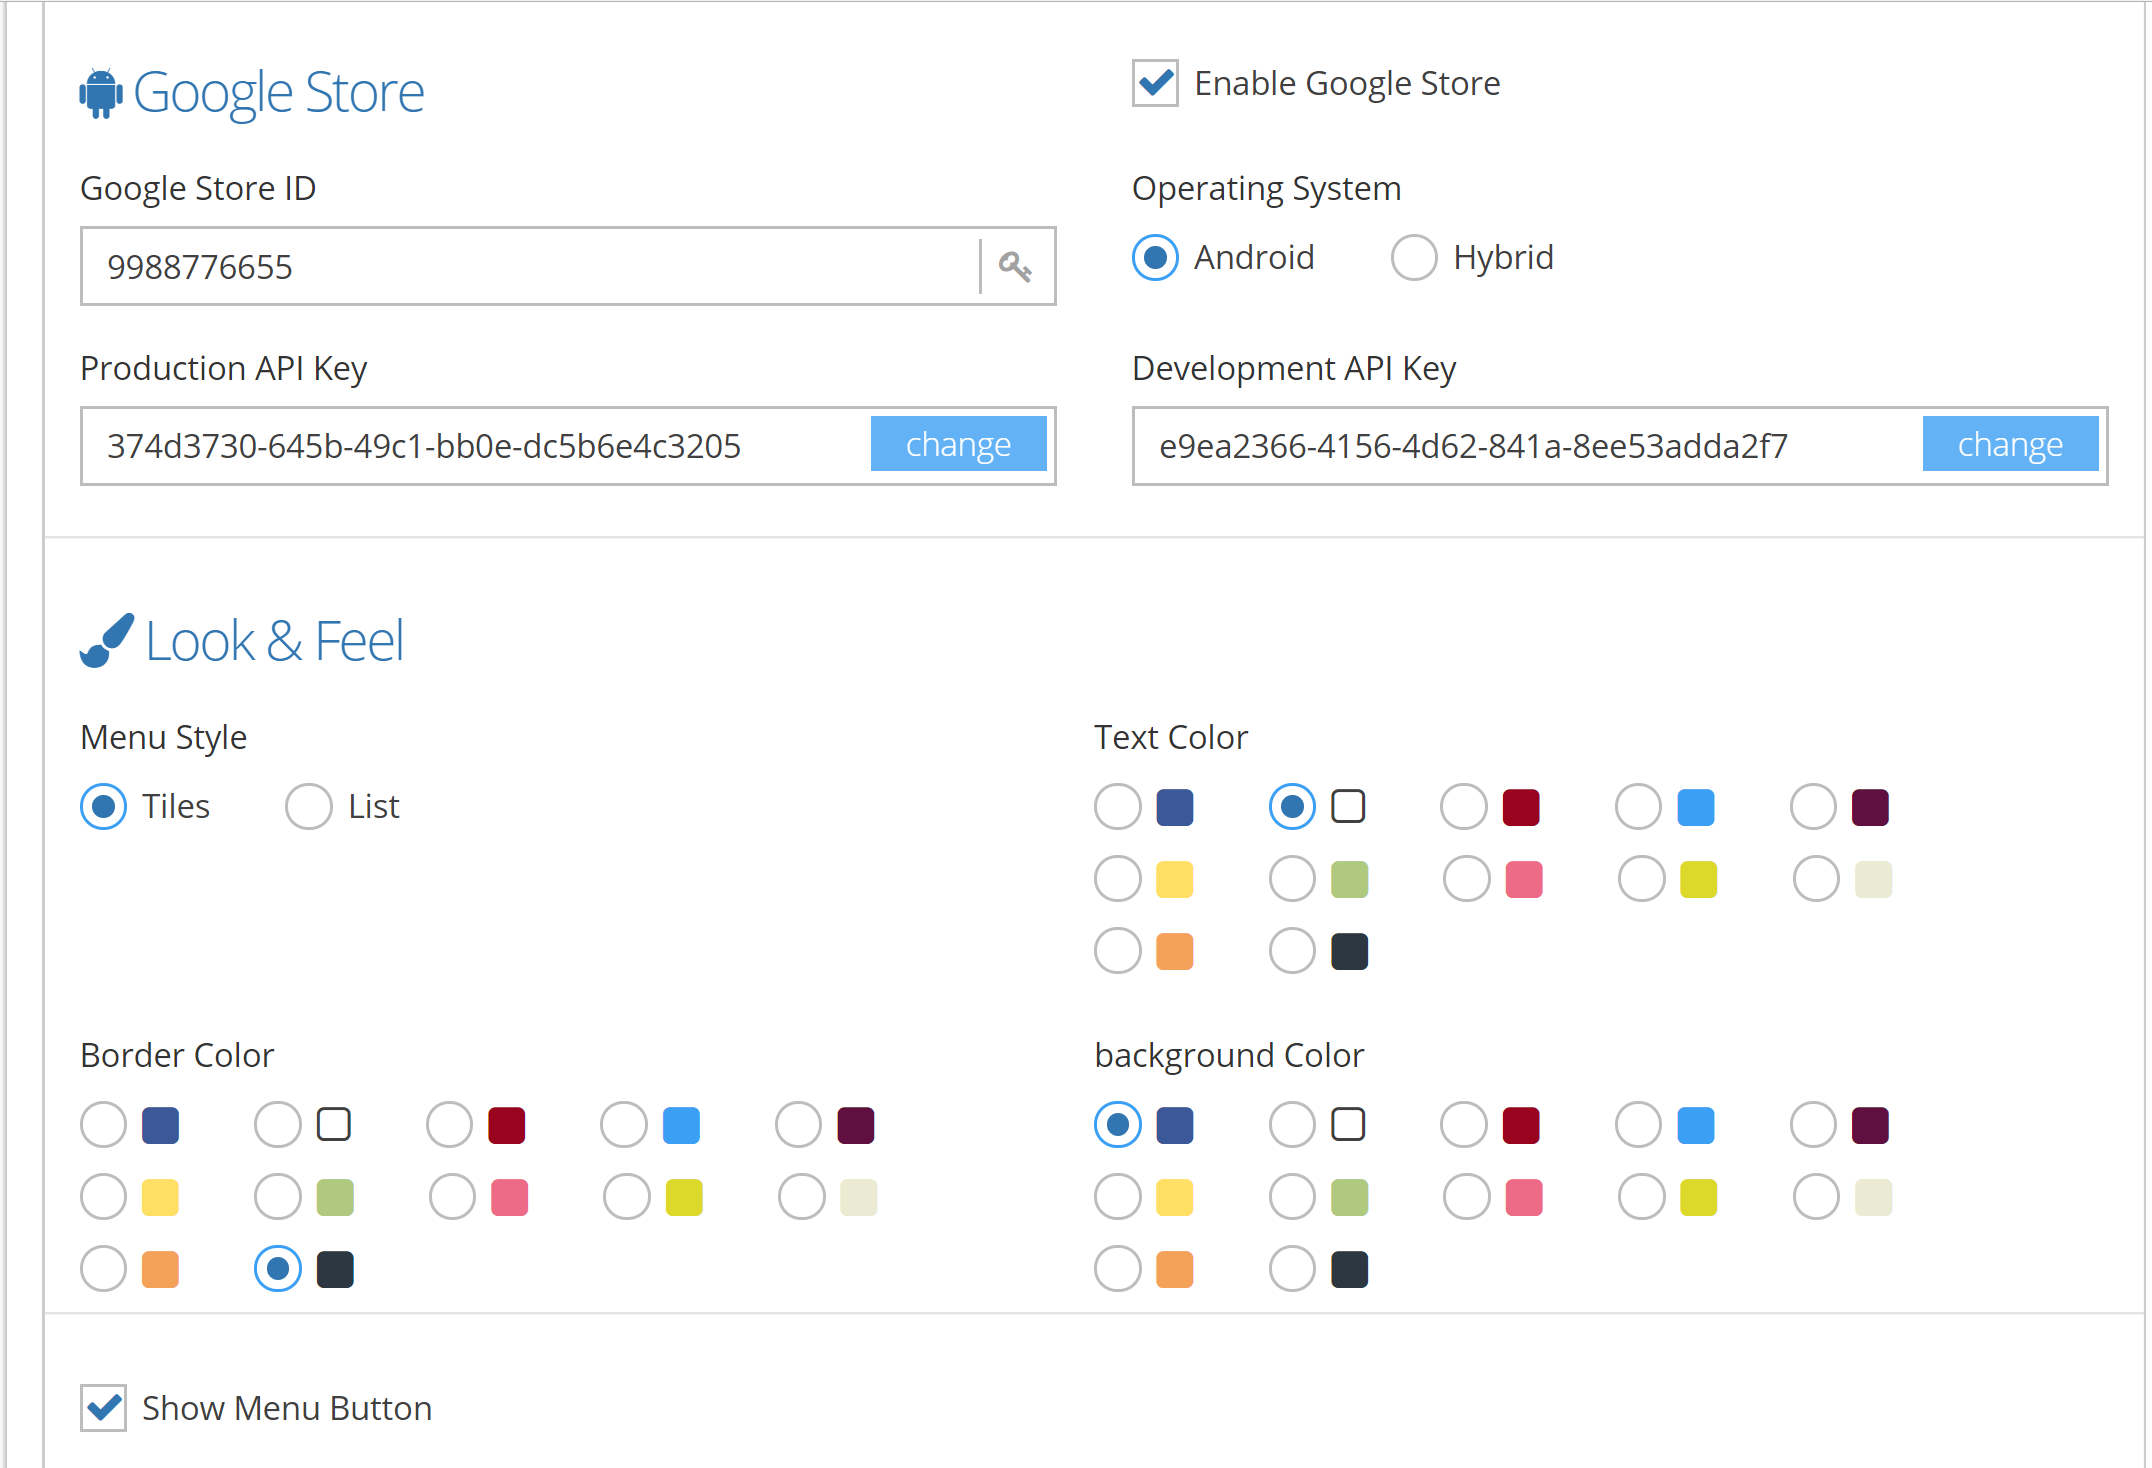Select beige radio under Border Color

(801, 1197)
